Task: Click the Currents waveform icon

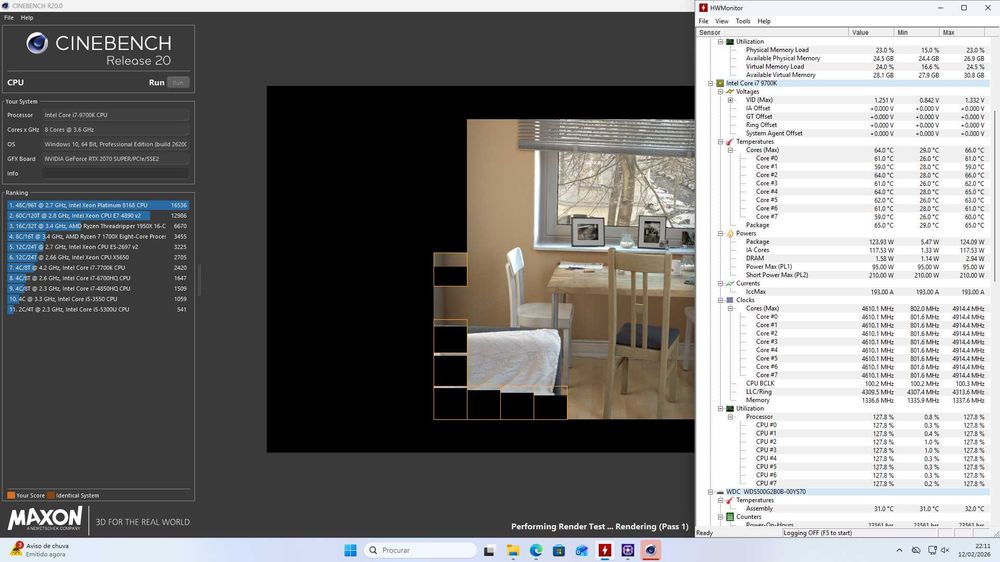Action: coord(730,283)
